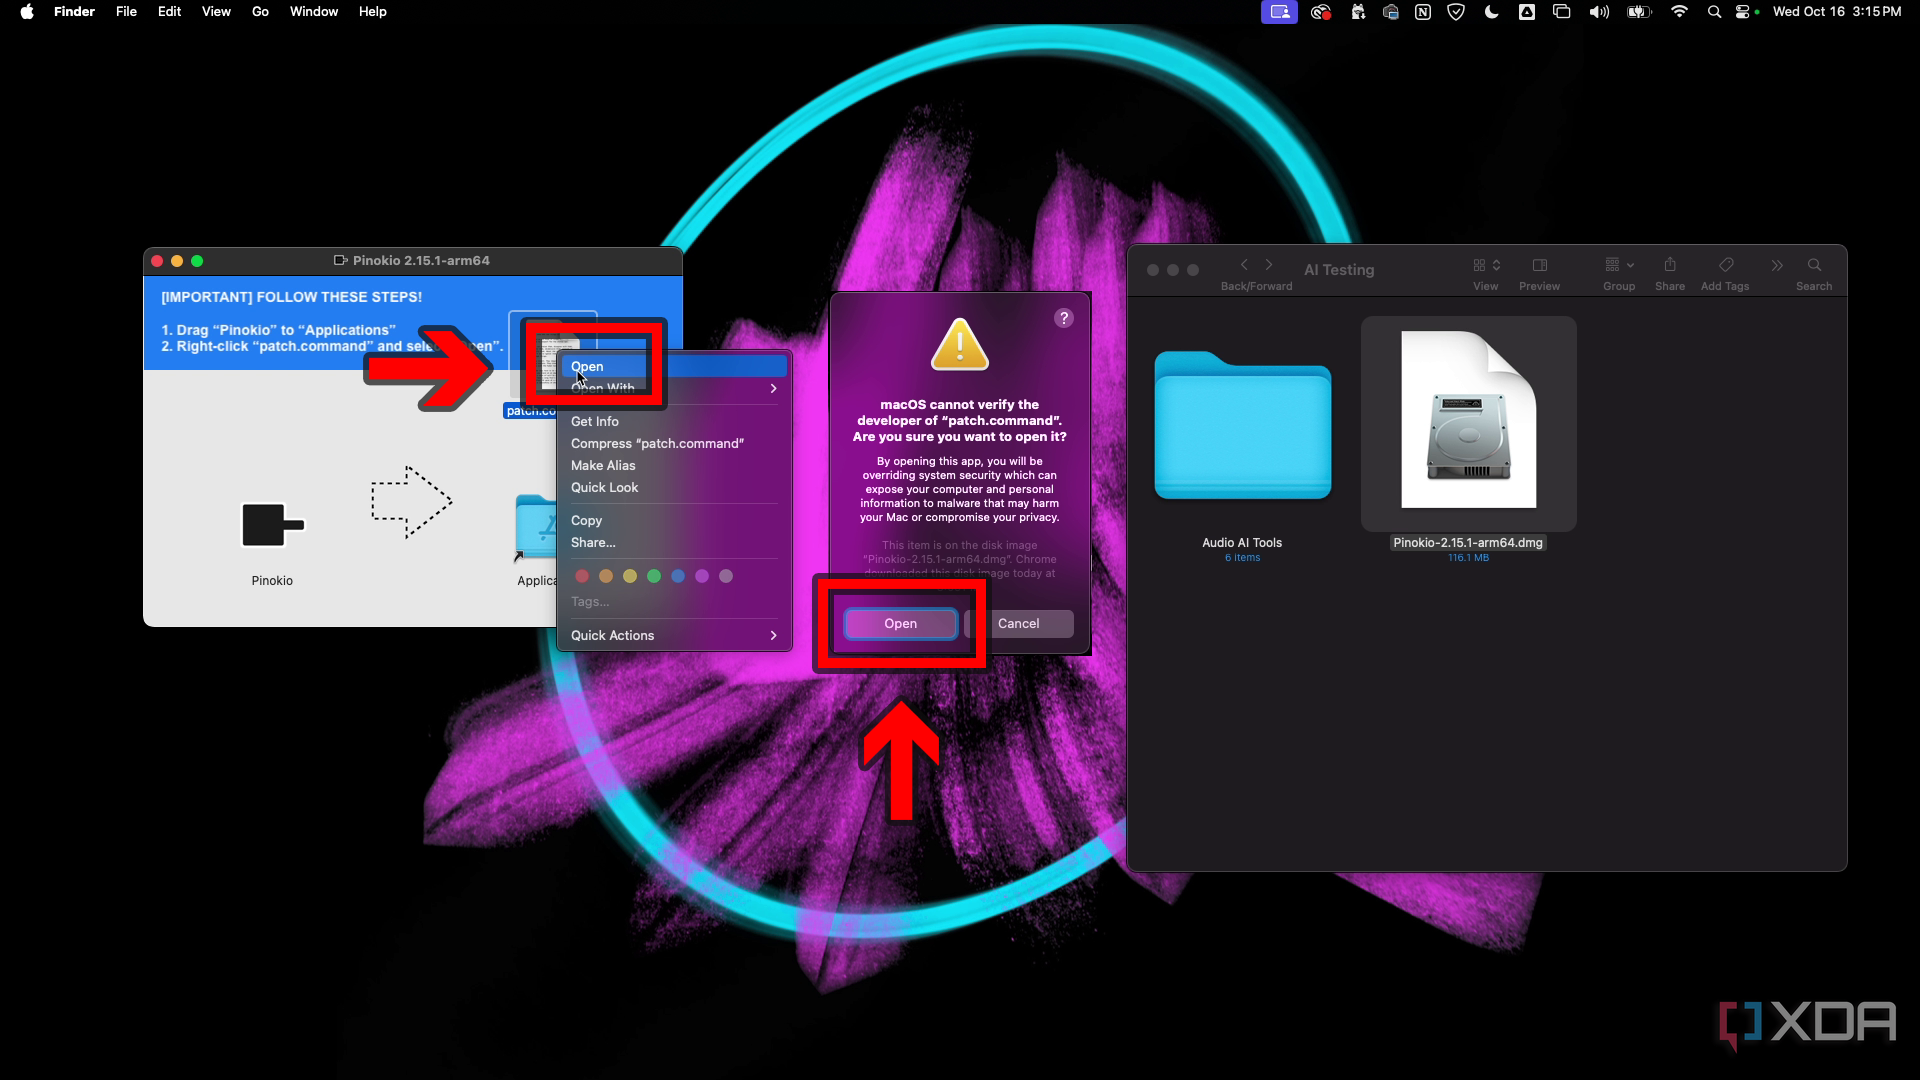The width and height of the screenshot is (1920, 1080).
Task: Go back in AI Testing Finder window
Action: click(x=1244, y=265)
